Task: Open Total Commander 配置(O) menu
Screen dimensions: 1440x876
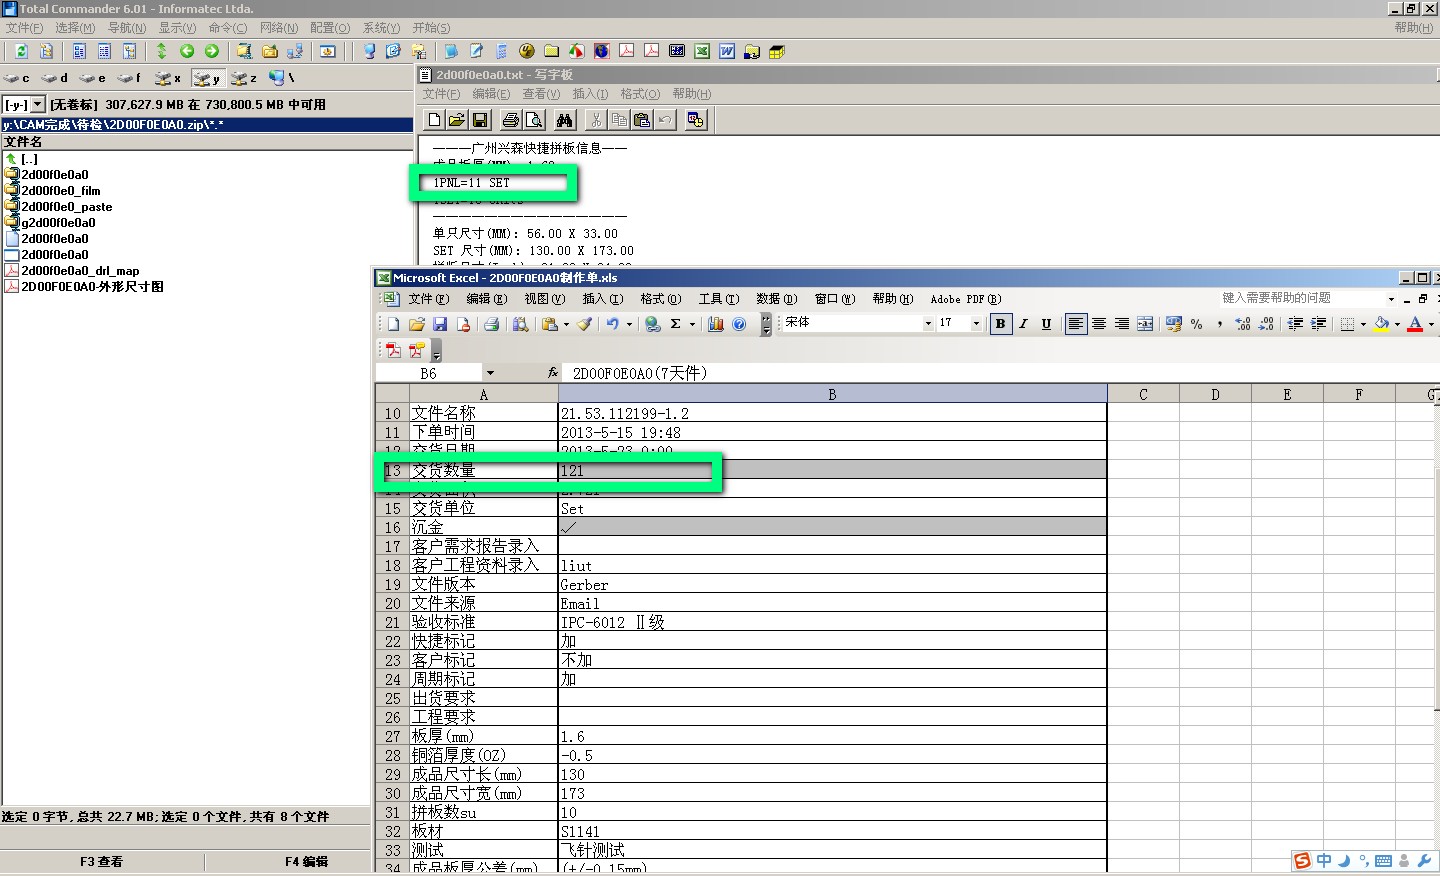Action: click(x=330, y=28)
